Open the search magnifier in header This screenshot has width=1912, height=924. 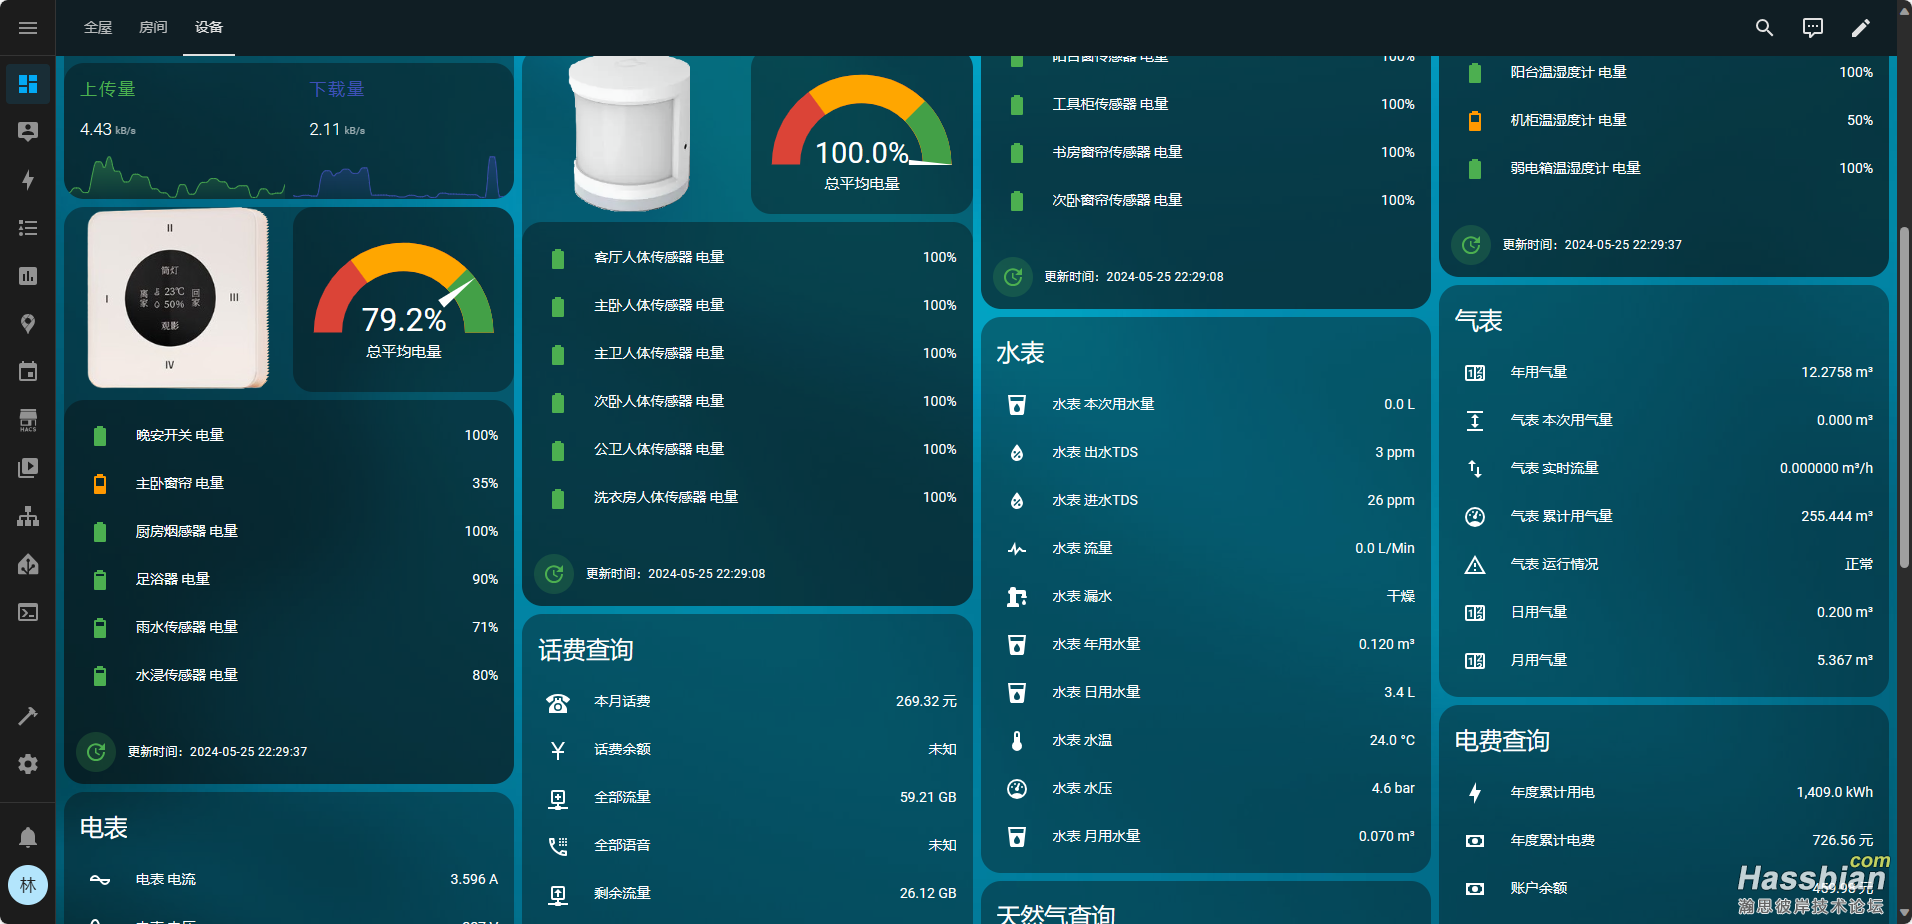(1765, 28)
